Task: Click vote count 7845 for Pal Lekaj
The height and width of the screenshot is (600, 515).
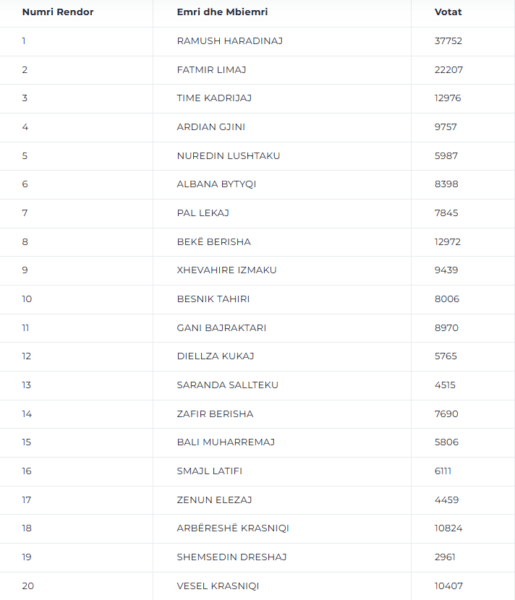Action: [x=446, y=213]
